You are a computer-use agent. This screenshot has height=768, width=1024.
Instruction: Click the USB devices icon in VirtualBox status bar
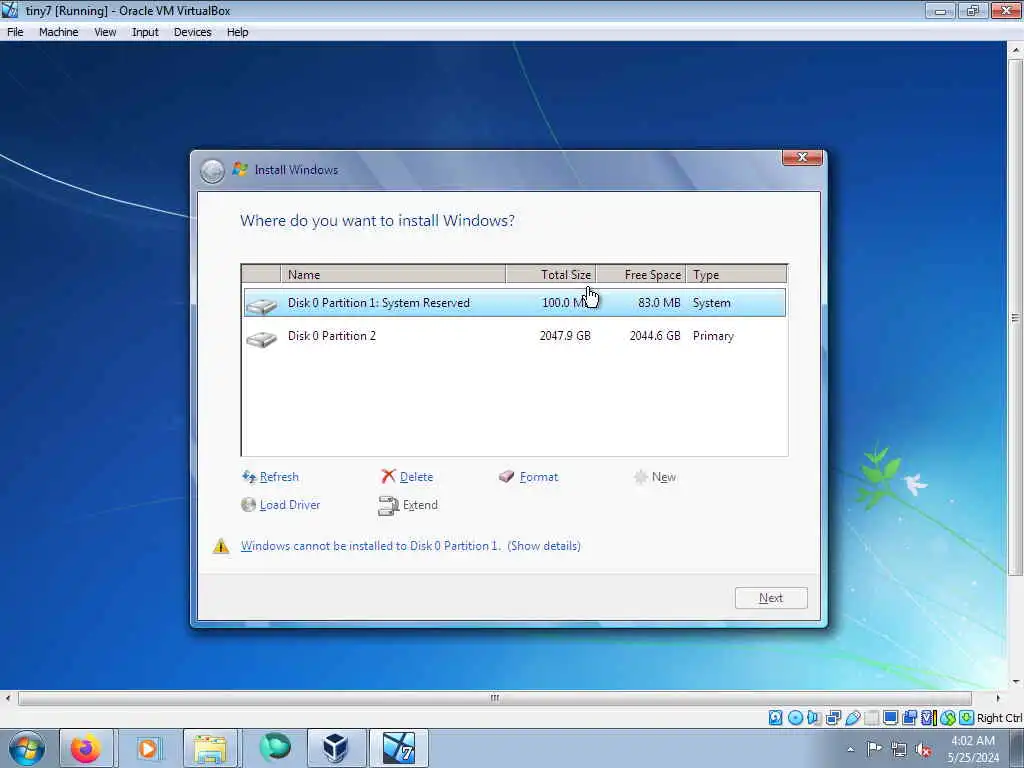tap(853, 718)
